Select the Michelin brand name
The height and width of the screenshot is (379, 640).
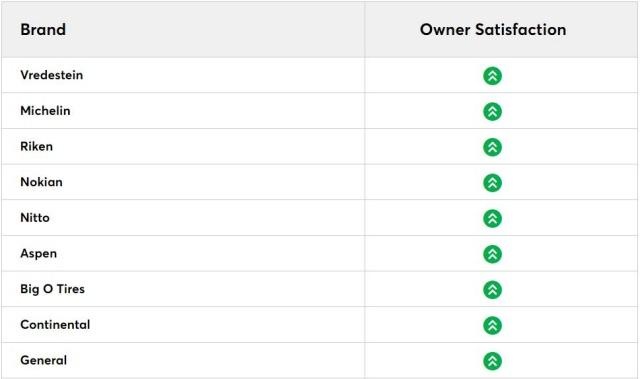click(45, 111)
